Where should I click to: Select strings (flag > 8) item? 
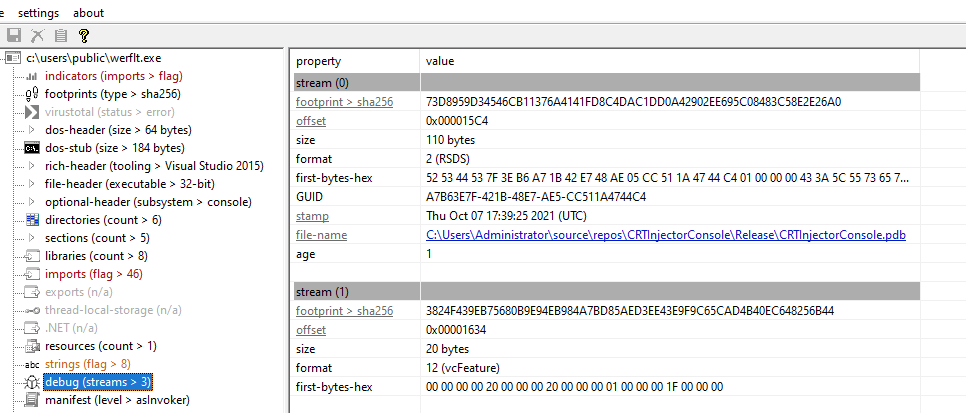(x=88, y=364)
